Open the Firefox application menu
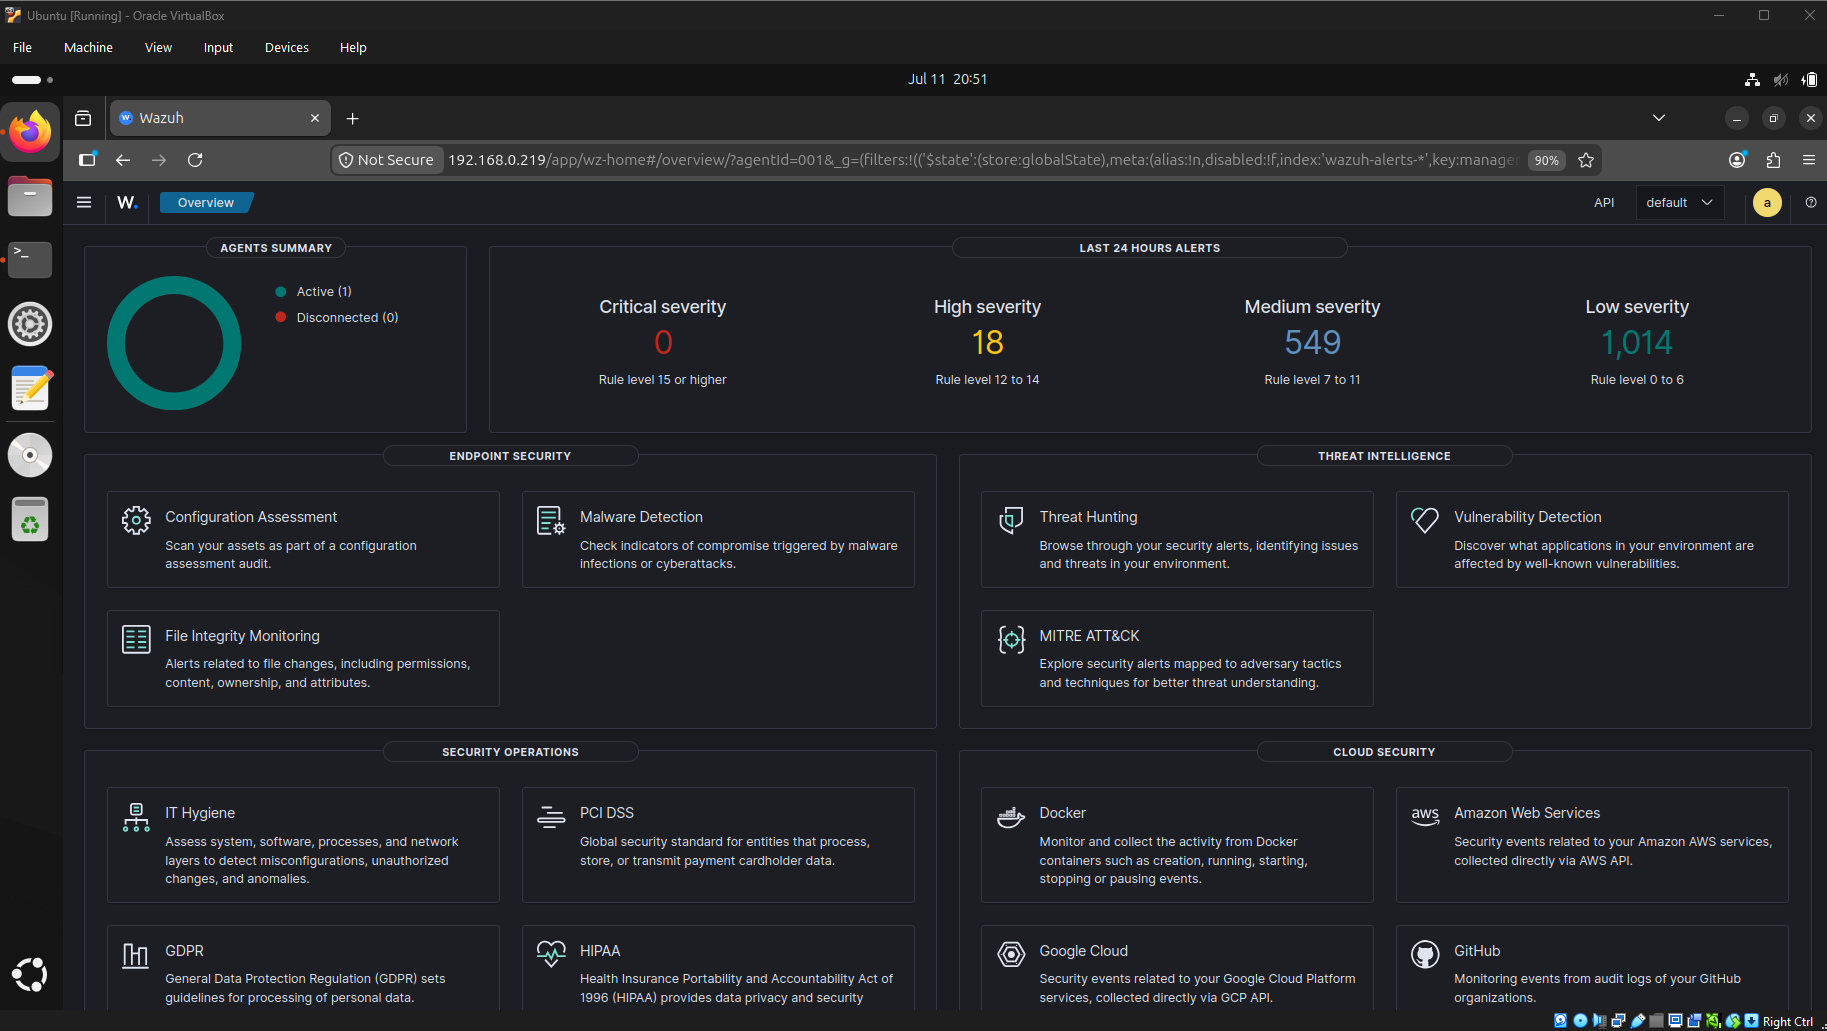The height and width of the screenshot is (1031, 1827). tap(1809, 160)
